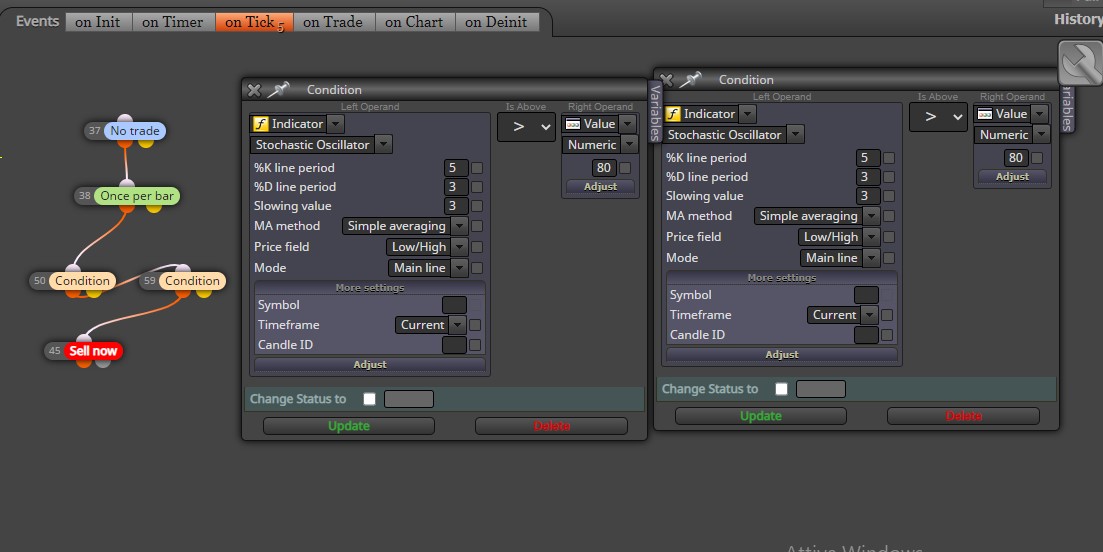Click Update button in right panel
The height and width of the screenshot is (552, 1103).
pyautogui.click(x=760, y=416)
